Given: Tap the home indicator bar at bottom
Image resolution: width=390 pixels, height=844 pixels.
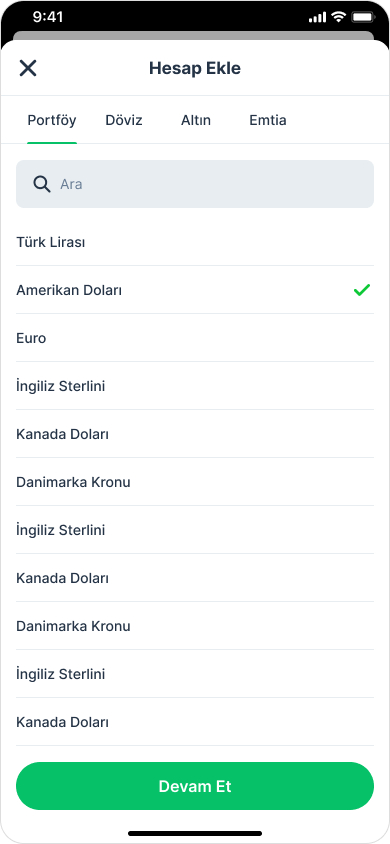Looking at the screenshot, I should coord(195,833).
